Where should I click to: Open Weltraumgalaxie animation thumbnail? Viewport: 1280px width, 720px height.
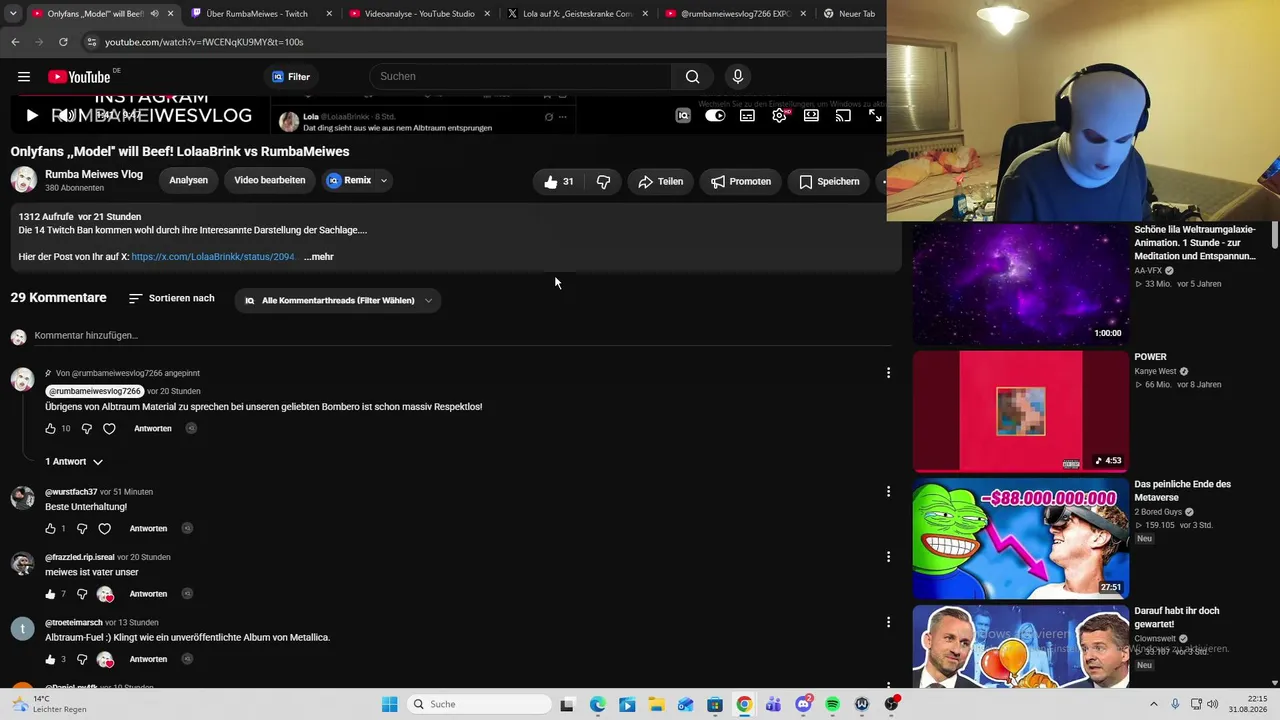point(1021,284)
